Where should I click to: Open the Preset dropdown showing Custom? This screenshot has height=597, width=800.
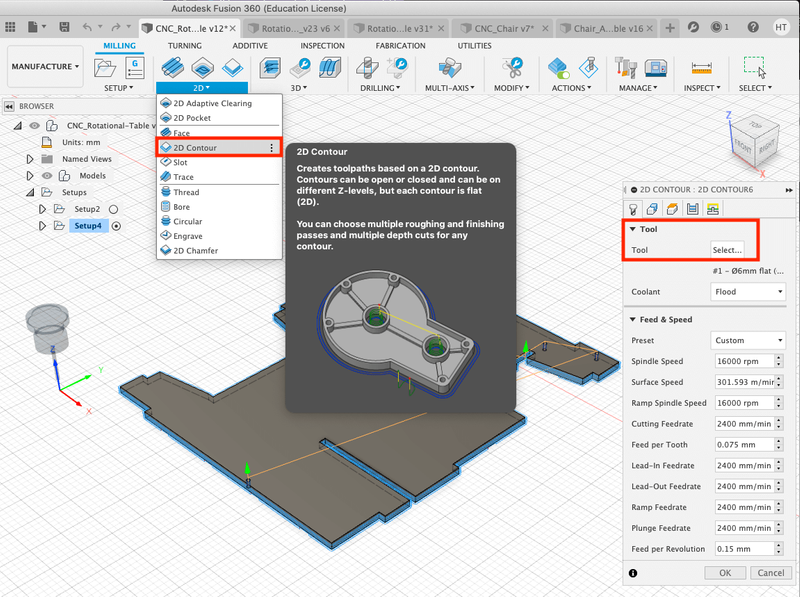(x=749, y=340)
